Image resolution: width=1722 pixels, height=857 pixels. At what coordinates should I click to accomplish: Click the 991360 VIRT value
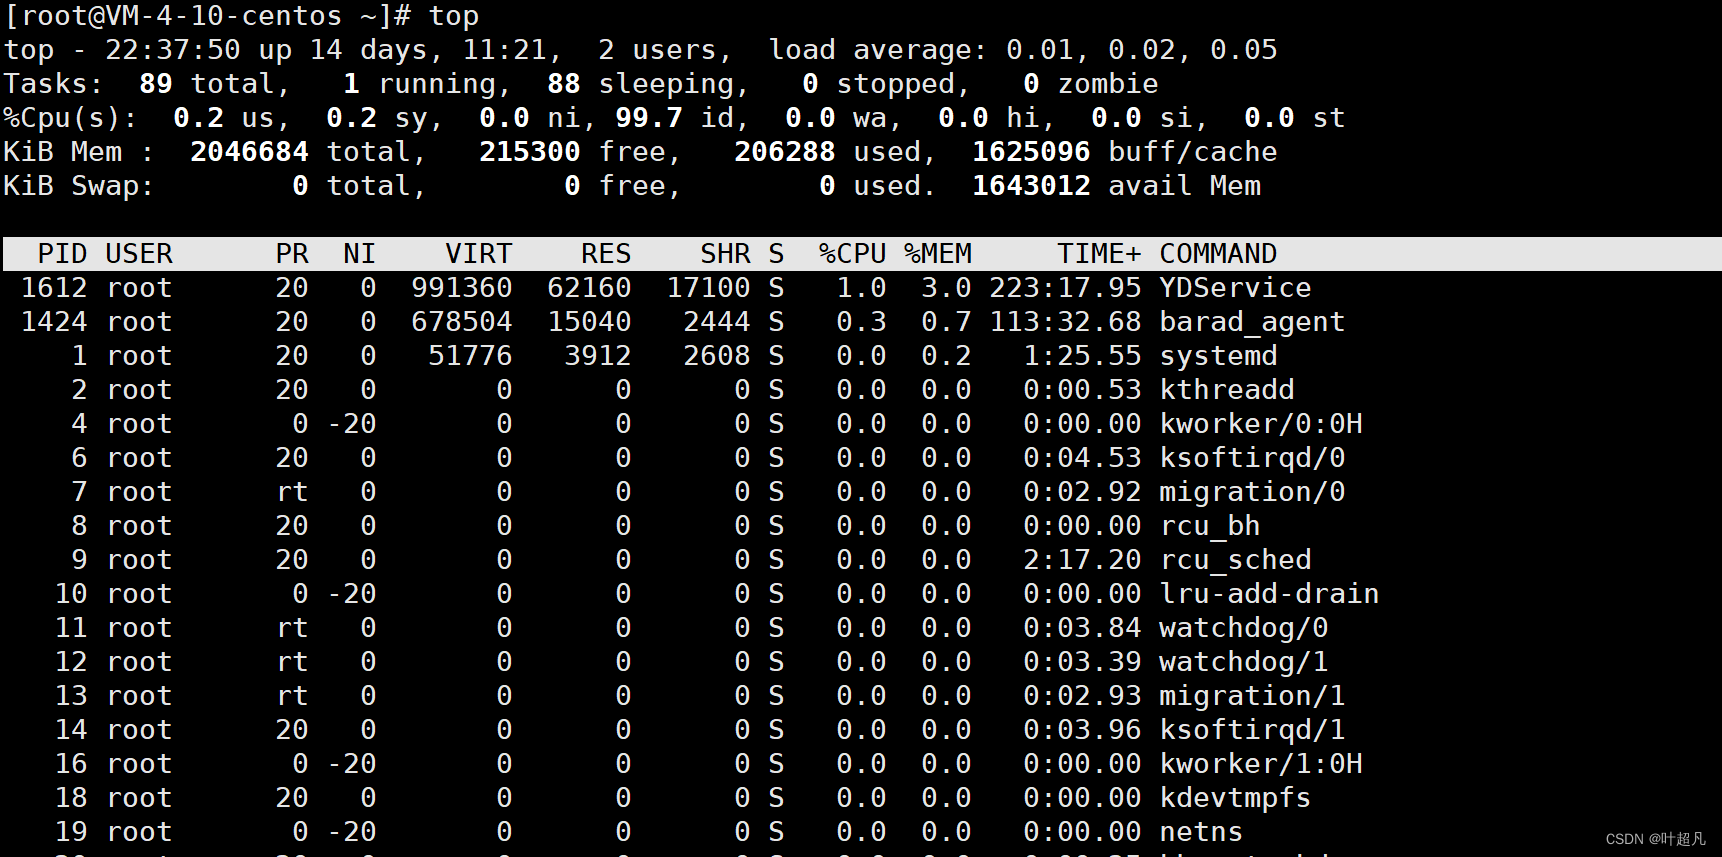(x=462, y=288)
